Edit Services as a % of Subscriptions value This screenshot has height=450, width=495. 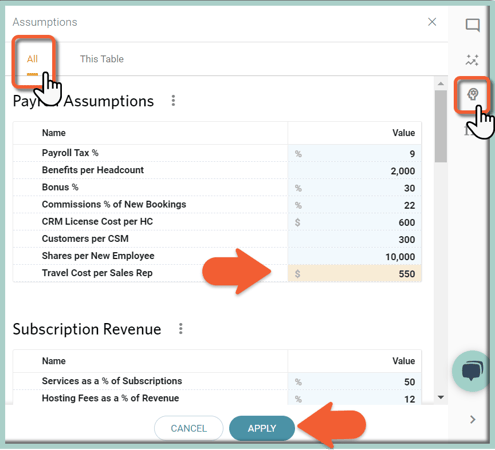(355, 382)
